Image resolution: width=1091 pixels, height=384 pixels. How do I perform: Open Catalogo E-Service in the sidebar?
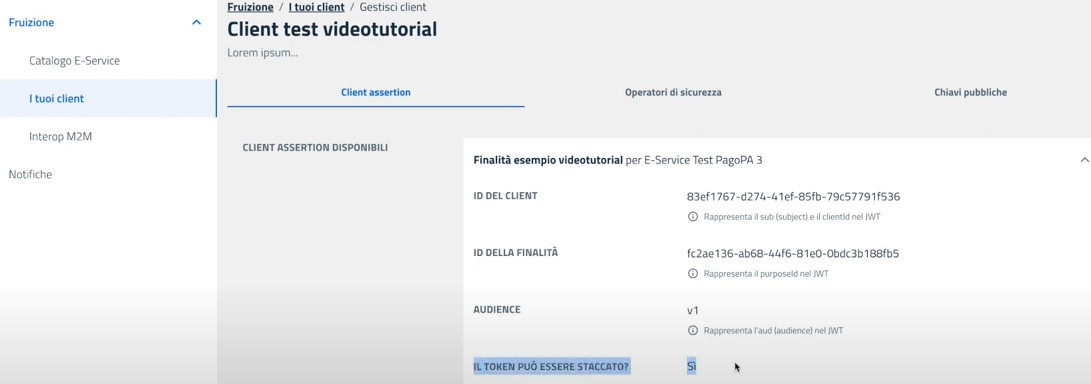(74, 61)
